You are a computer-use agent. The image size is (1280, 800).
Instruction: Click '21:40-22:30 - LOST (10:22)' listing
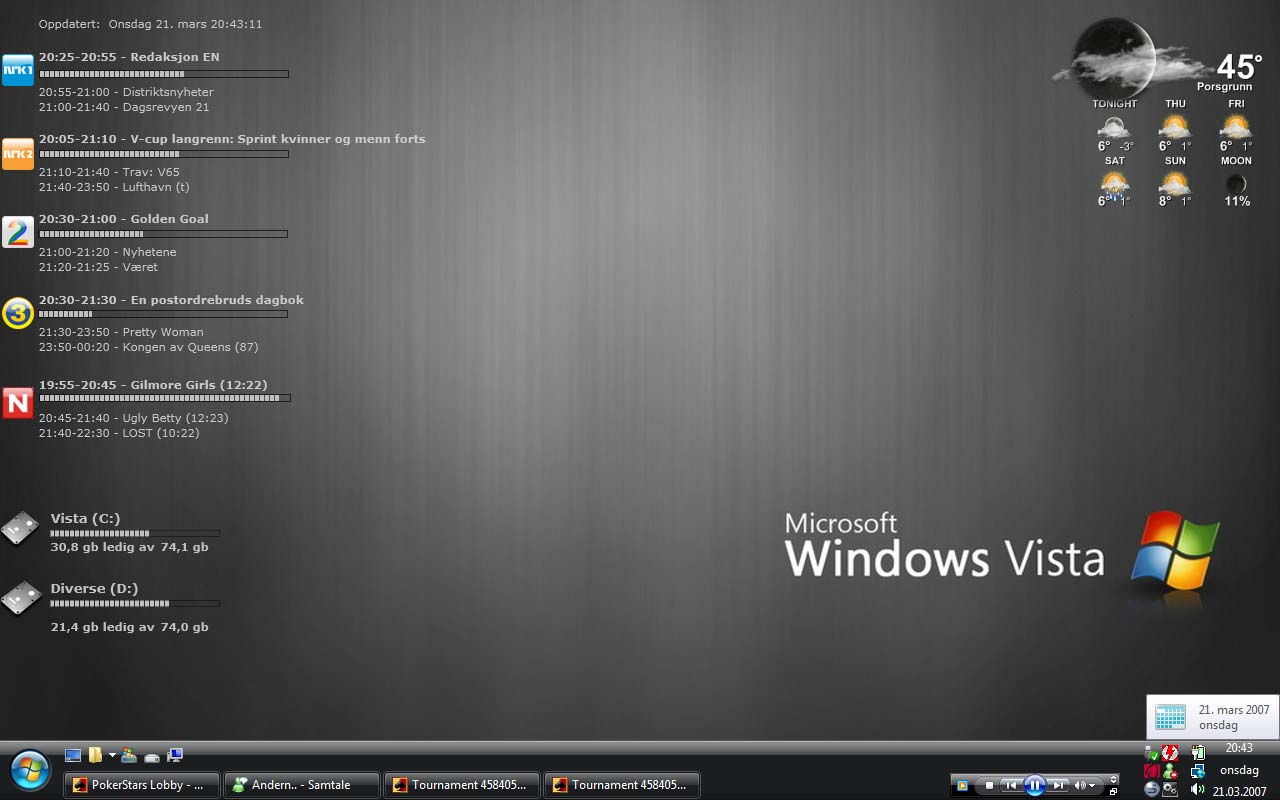coord(119,433)
